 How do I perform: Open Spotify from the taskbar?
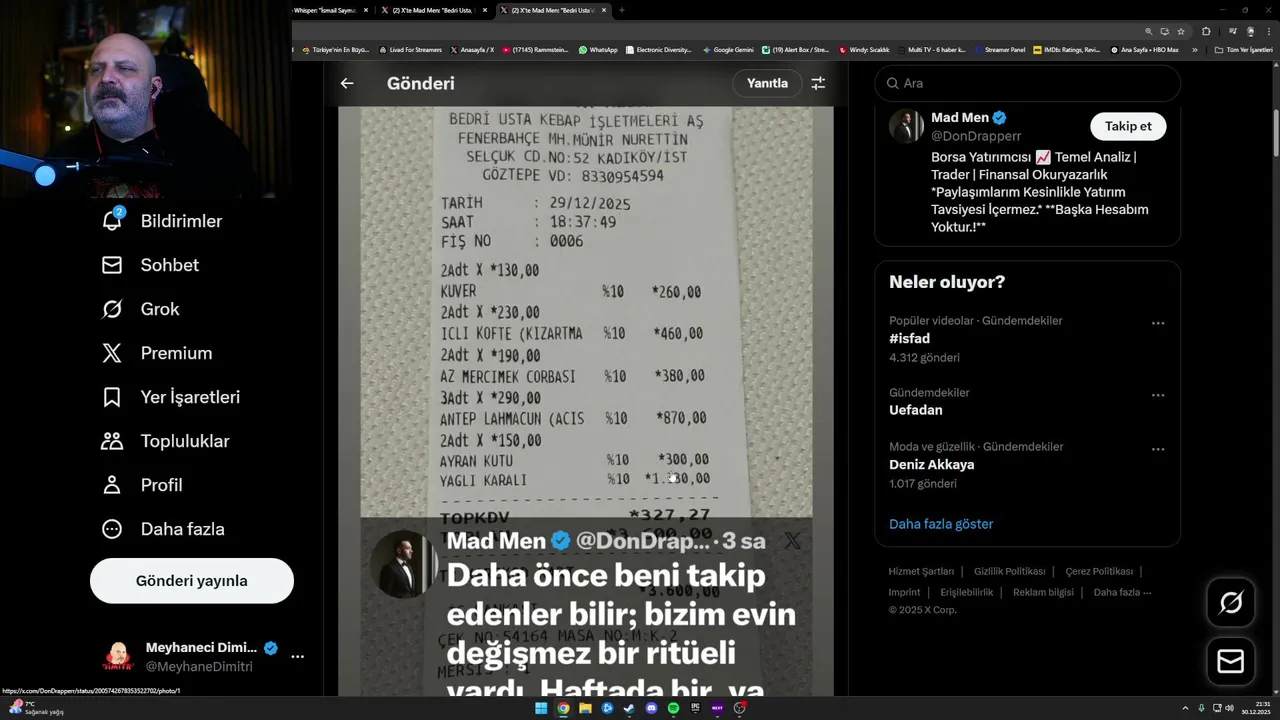coord(673,708)
